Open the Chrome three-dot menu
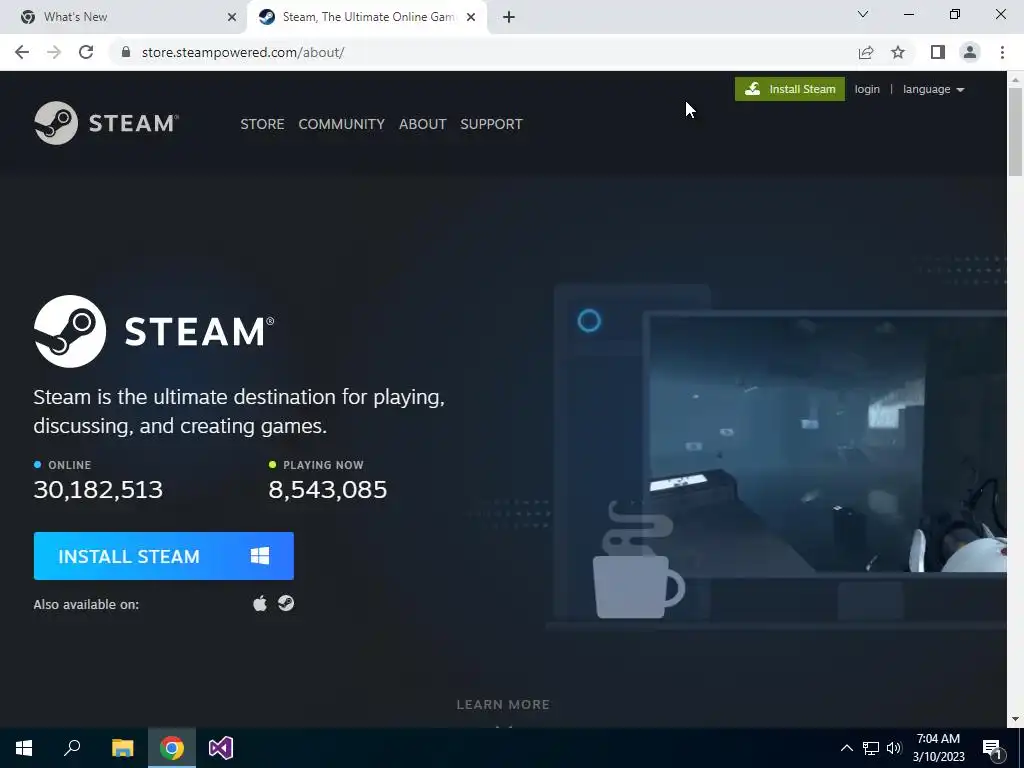 [x=1002, y=52]
